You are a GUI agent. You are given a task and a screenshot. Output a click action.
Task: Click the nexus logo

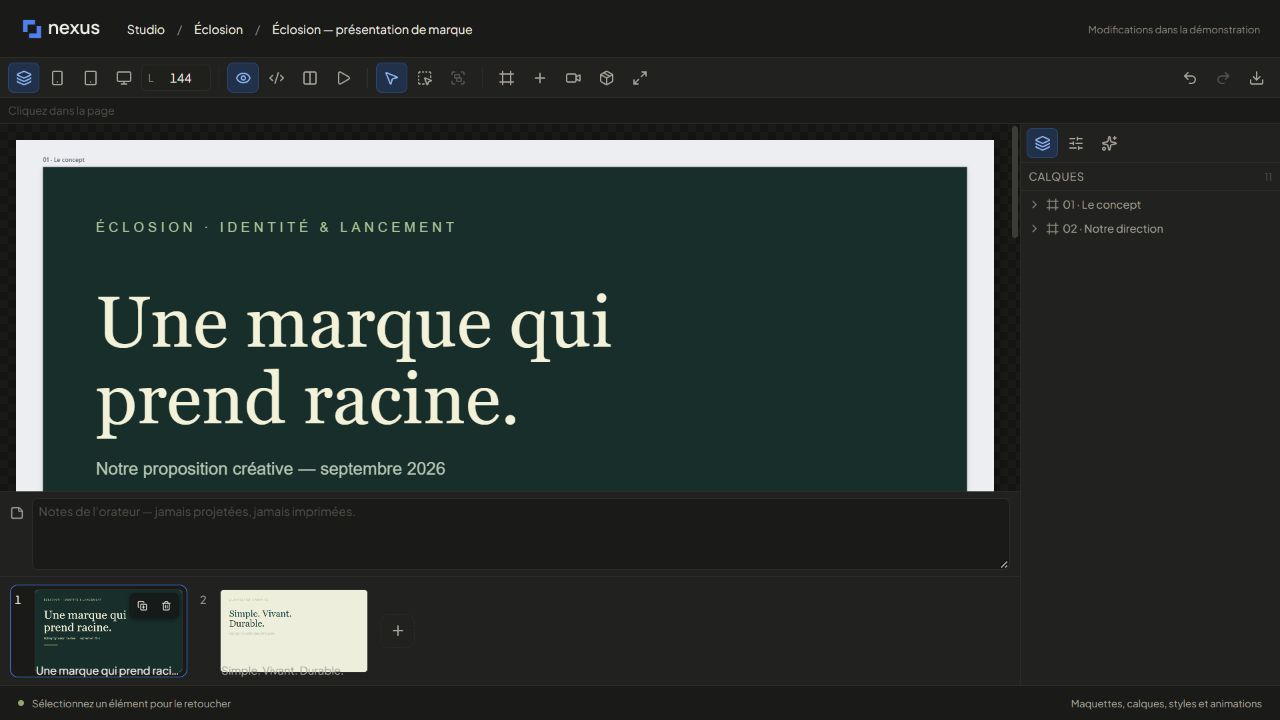(x=61, y=29)
